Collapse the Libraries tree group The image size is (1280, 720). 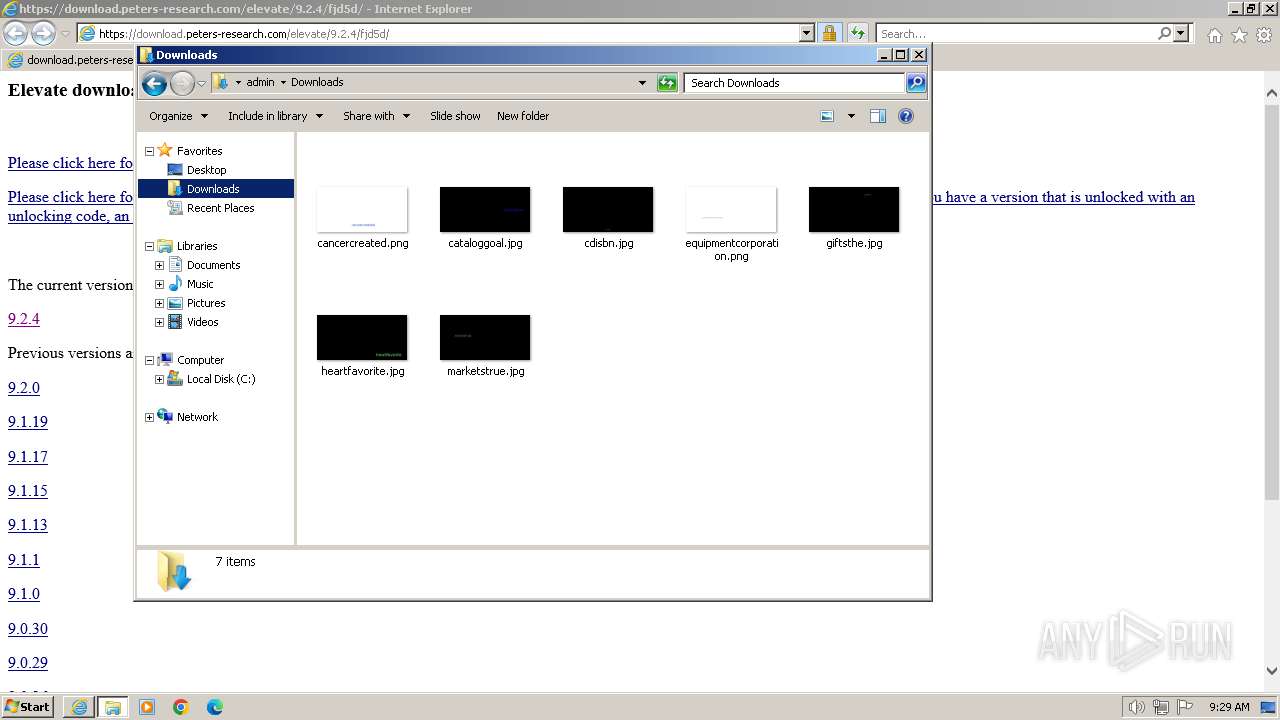click(150, 246)
